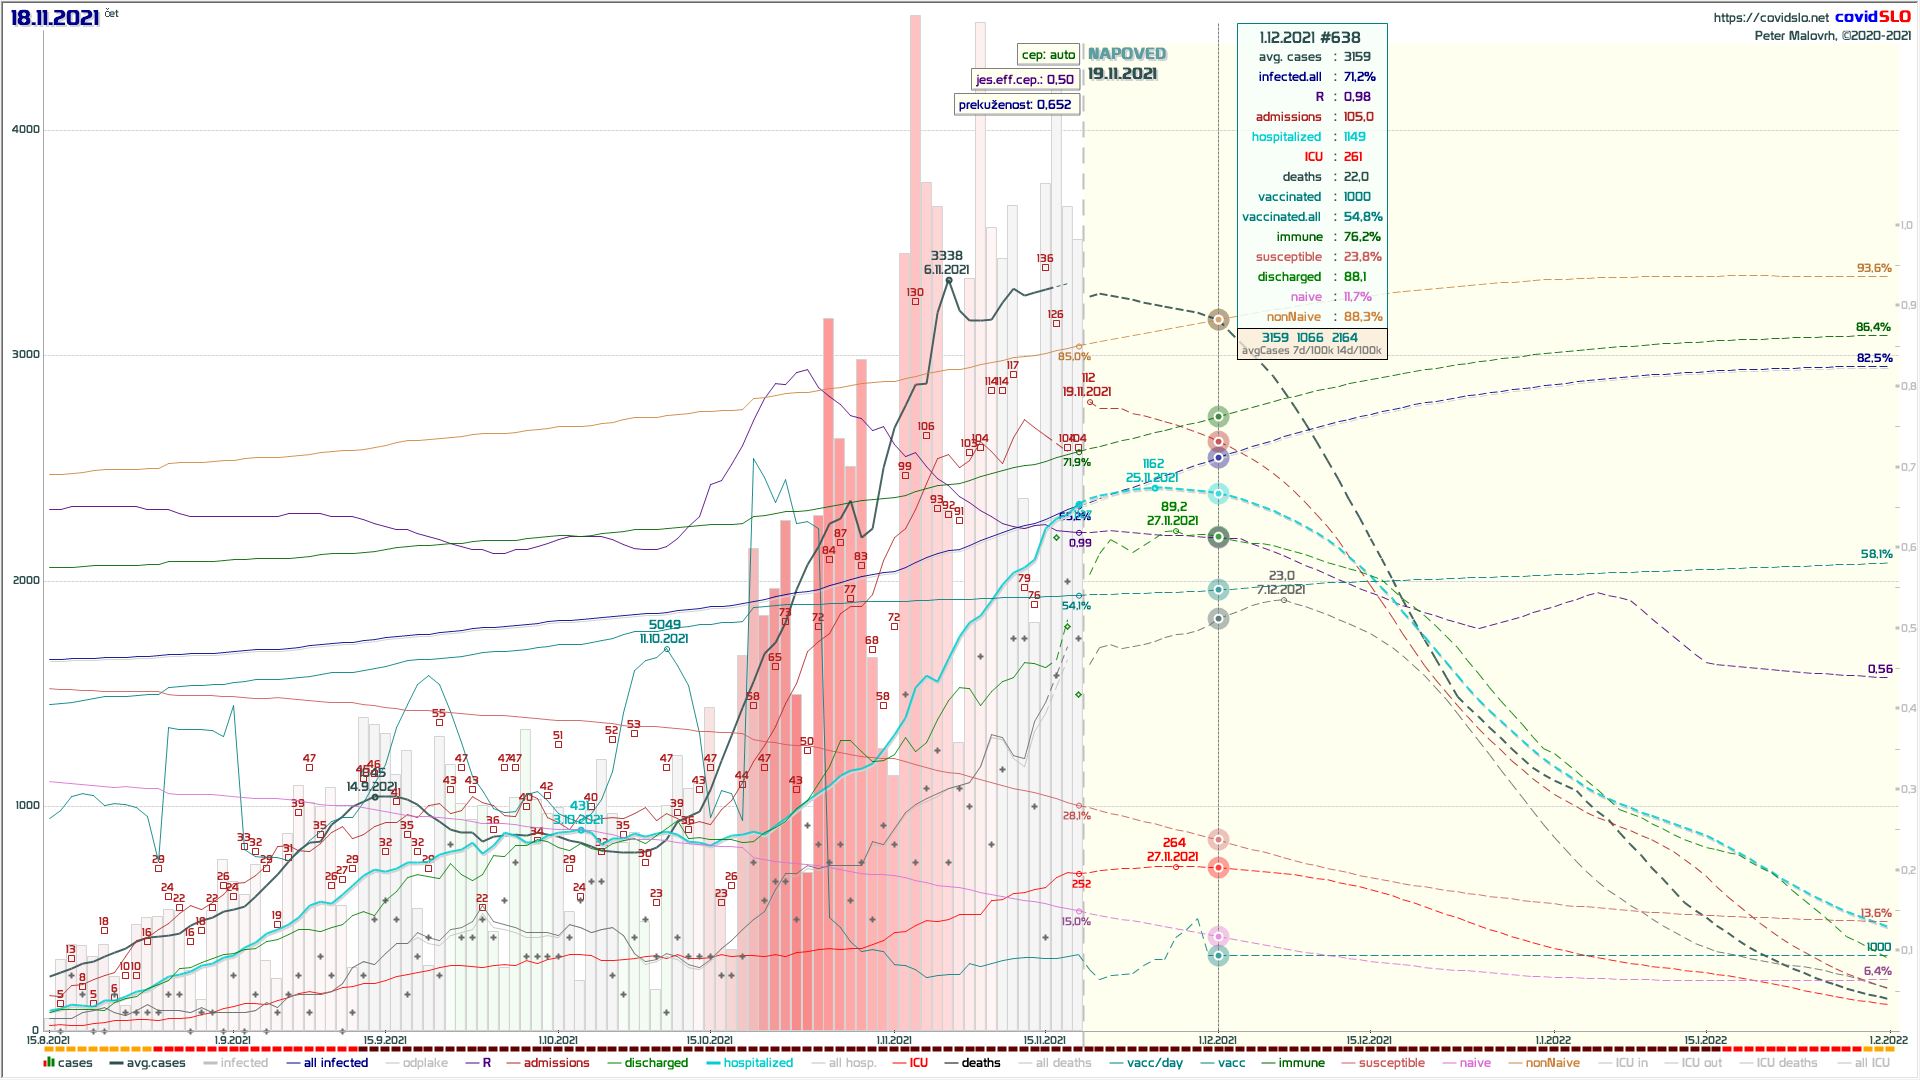This screenshot has width=1920, height=1080.
Task: Click the ICU red circle marker on forecast line
Action: pyautogui.click(x=1218, y=868)
